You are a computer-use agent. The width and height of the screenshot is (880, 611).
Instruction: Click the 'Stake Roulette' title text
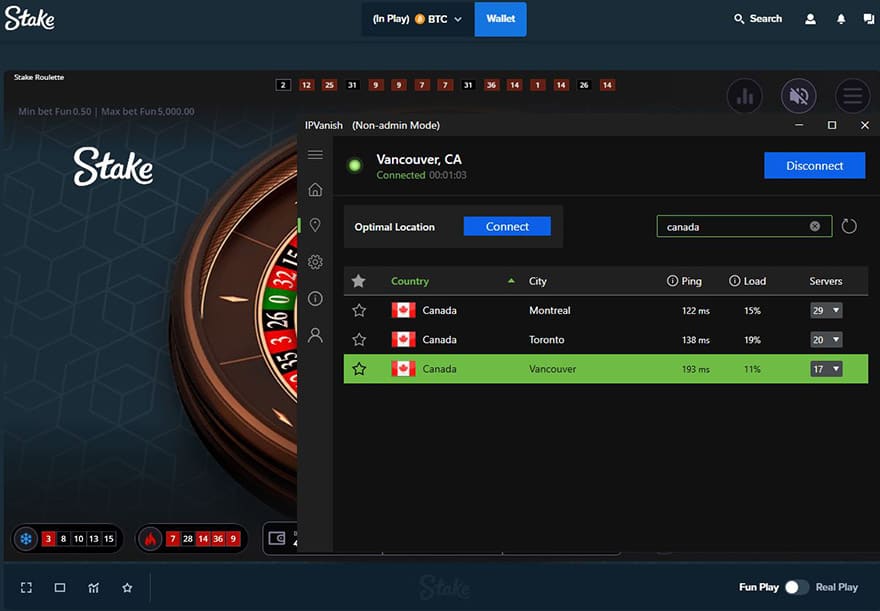pyautogui.click(x=39, y=77)
